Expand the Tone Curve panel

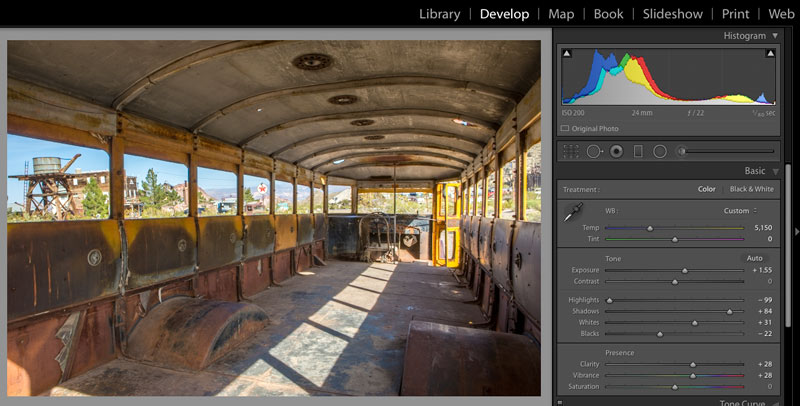[x=775, y=403]
